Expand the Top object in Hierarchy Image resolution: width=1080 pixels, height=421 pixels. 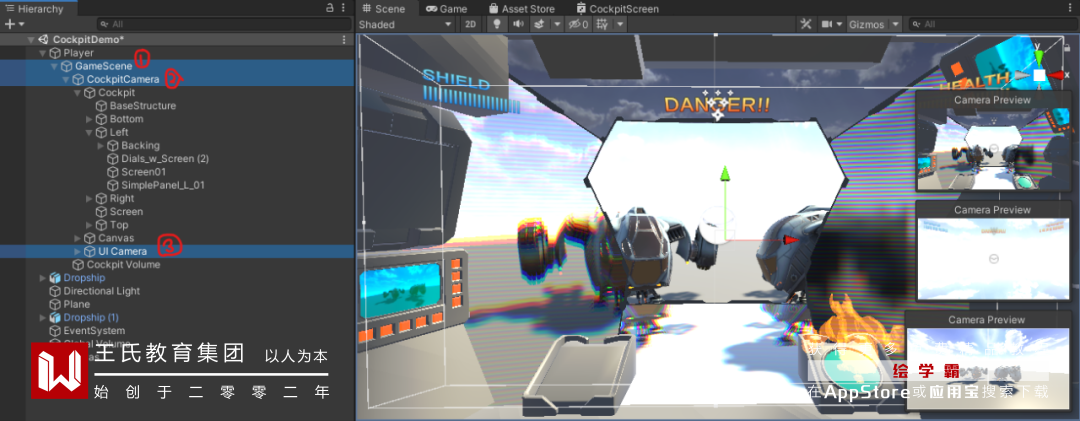89,225
